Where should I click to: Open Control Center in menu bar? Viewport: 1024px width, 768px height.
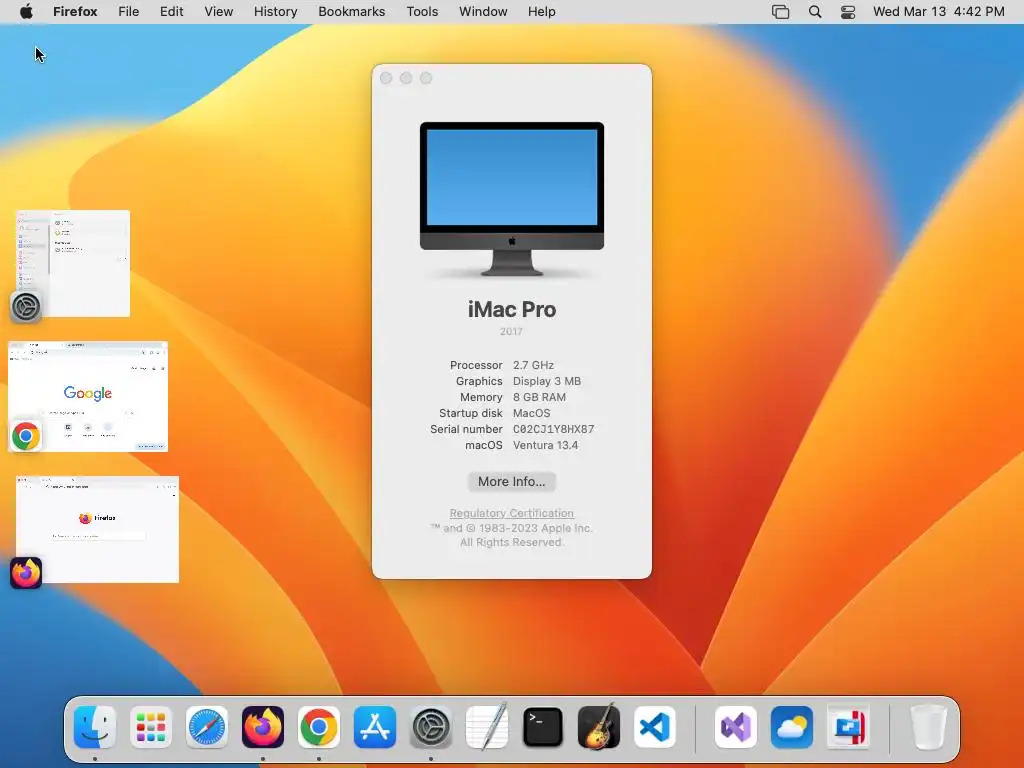(848, 12)
